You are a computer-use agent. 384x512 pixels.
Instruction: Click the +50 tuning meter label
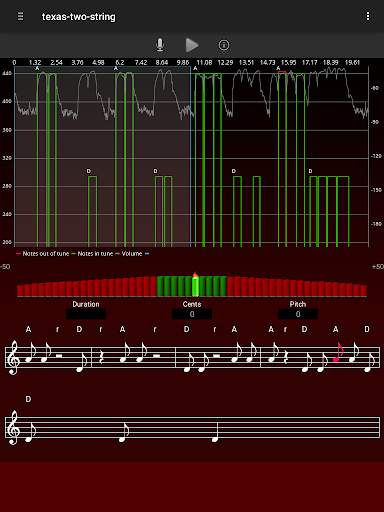click(x=377, y=267)
